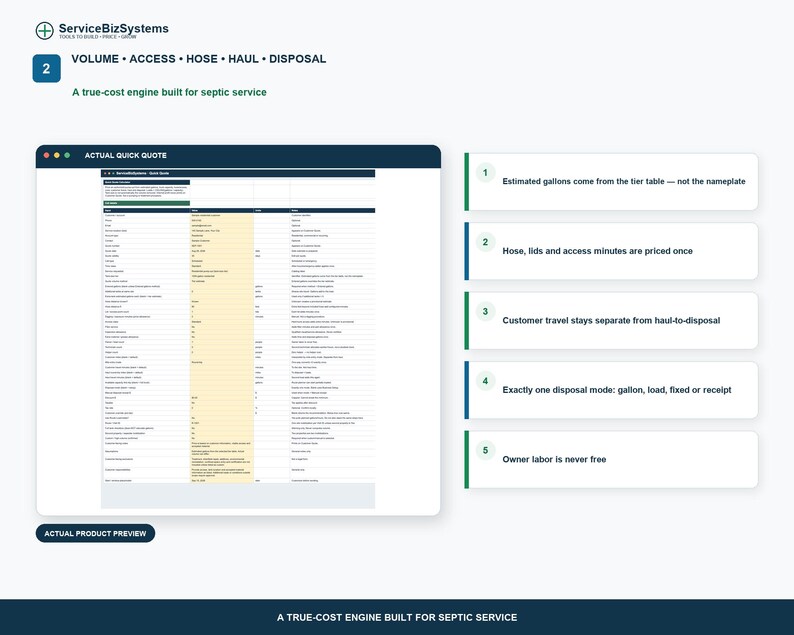
Task: Click 'Customer travel stays separate from haul-to-disposal'
Action: (611, 320)
